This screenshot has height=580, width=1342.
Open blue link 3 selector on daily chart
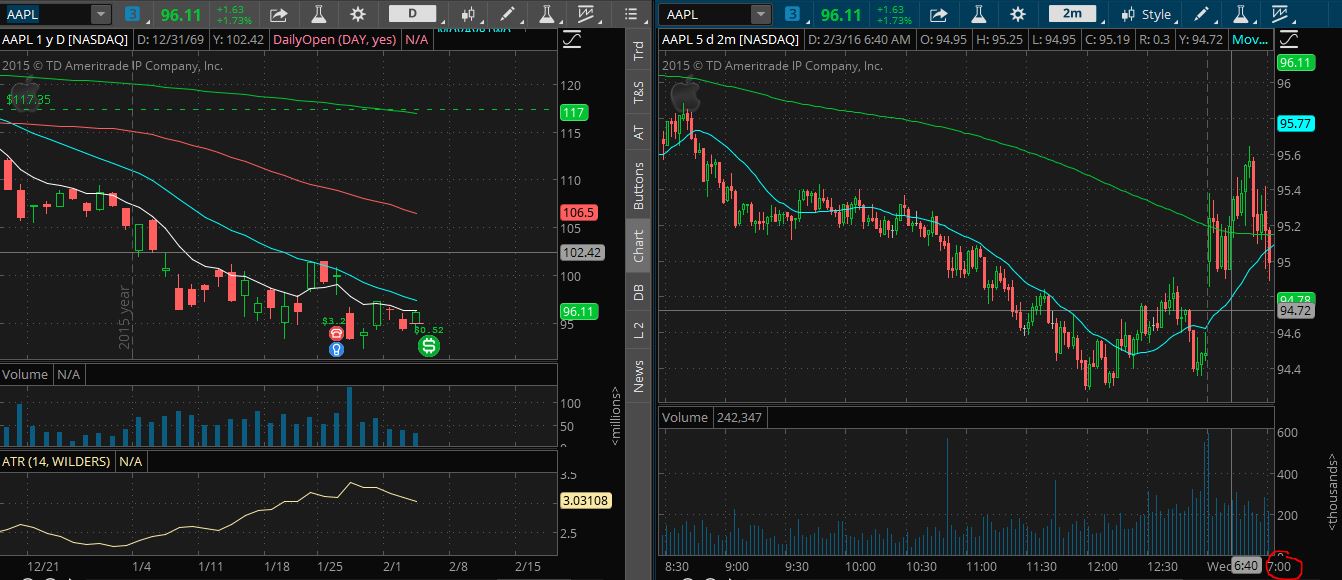pos(133,14)
